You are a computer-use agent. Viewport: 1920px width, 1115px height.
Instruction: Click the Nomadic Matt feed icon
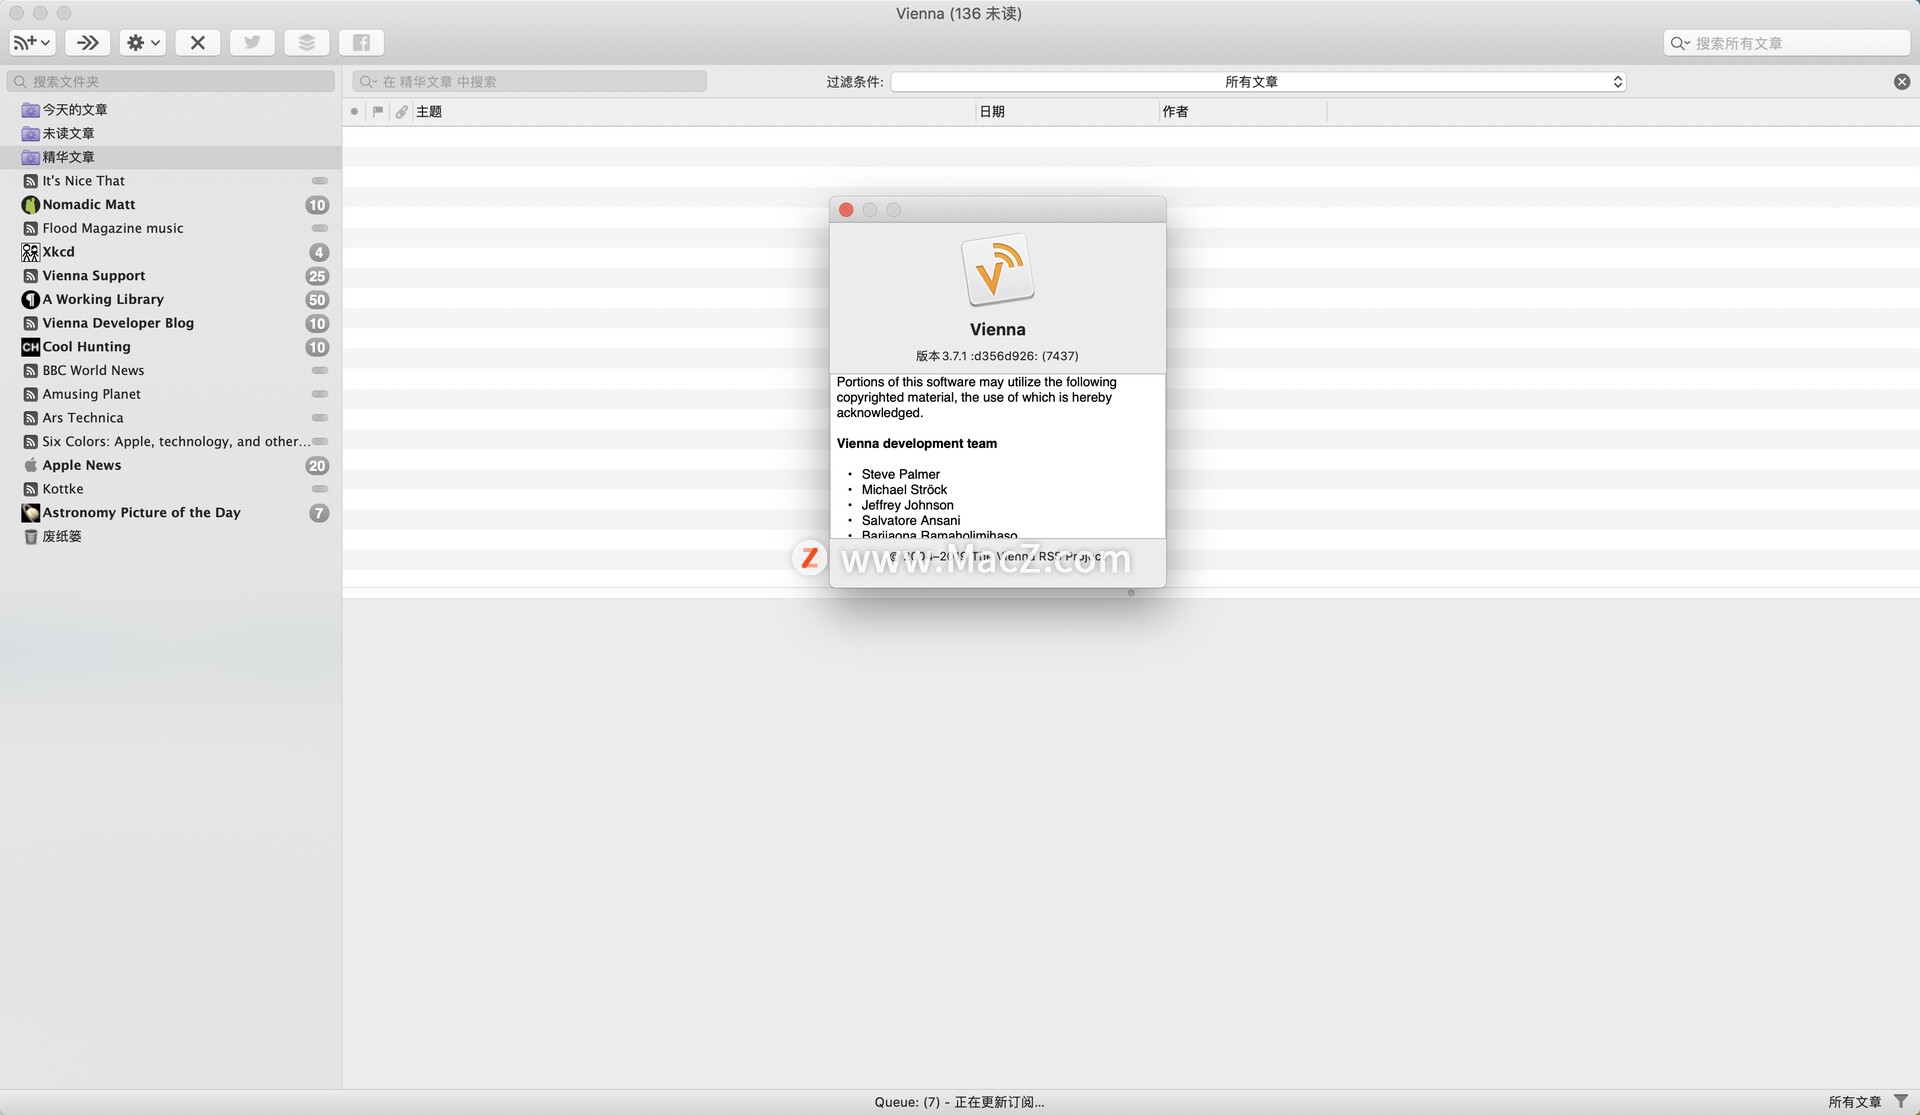(x=31, y=205)
